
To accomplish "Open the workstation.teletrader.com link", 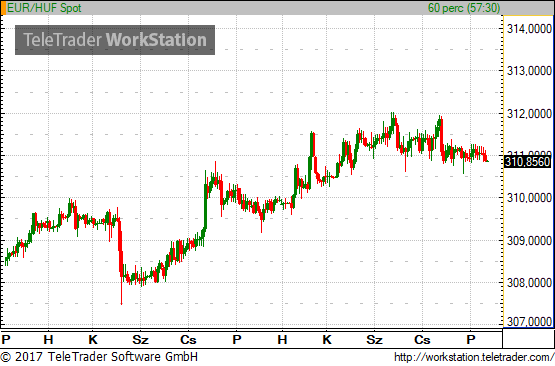I will (474, 357).
